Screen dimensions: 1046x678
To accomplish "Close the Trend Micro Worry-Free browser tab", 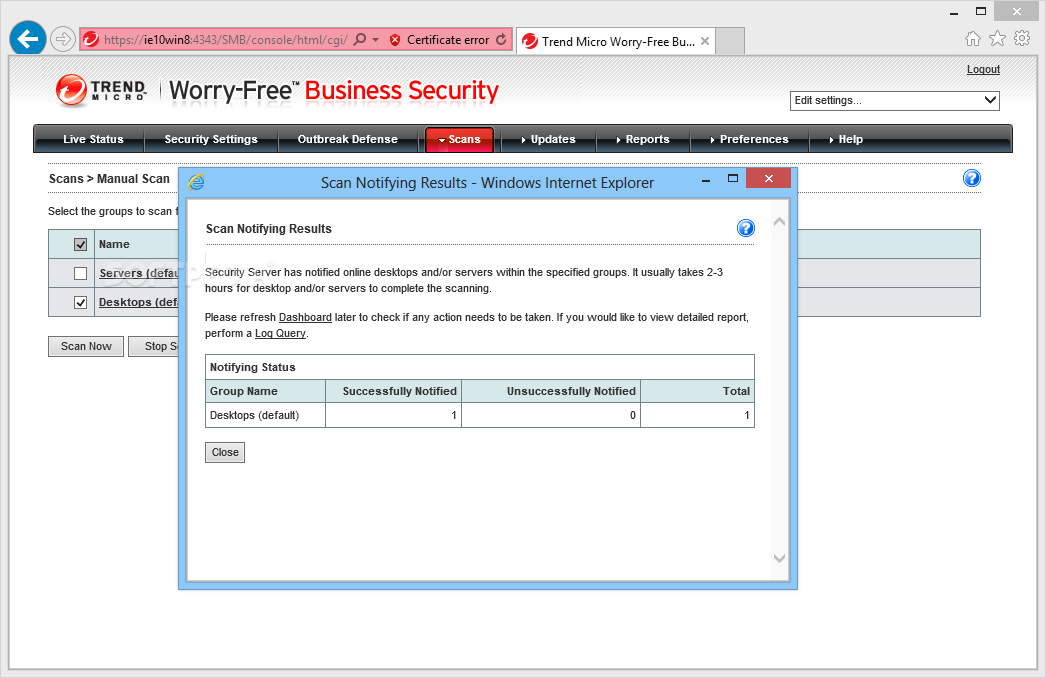I will (x=704, y=41).
